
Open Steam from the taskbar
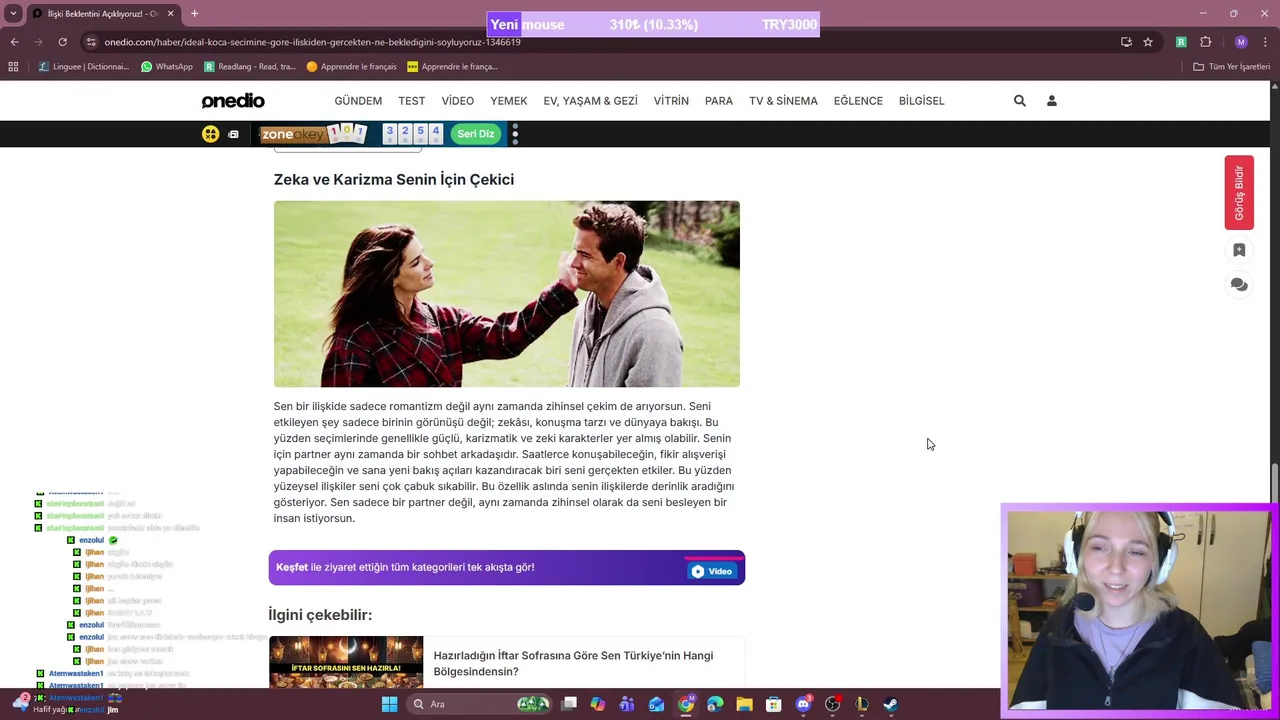coord(890,704)
